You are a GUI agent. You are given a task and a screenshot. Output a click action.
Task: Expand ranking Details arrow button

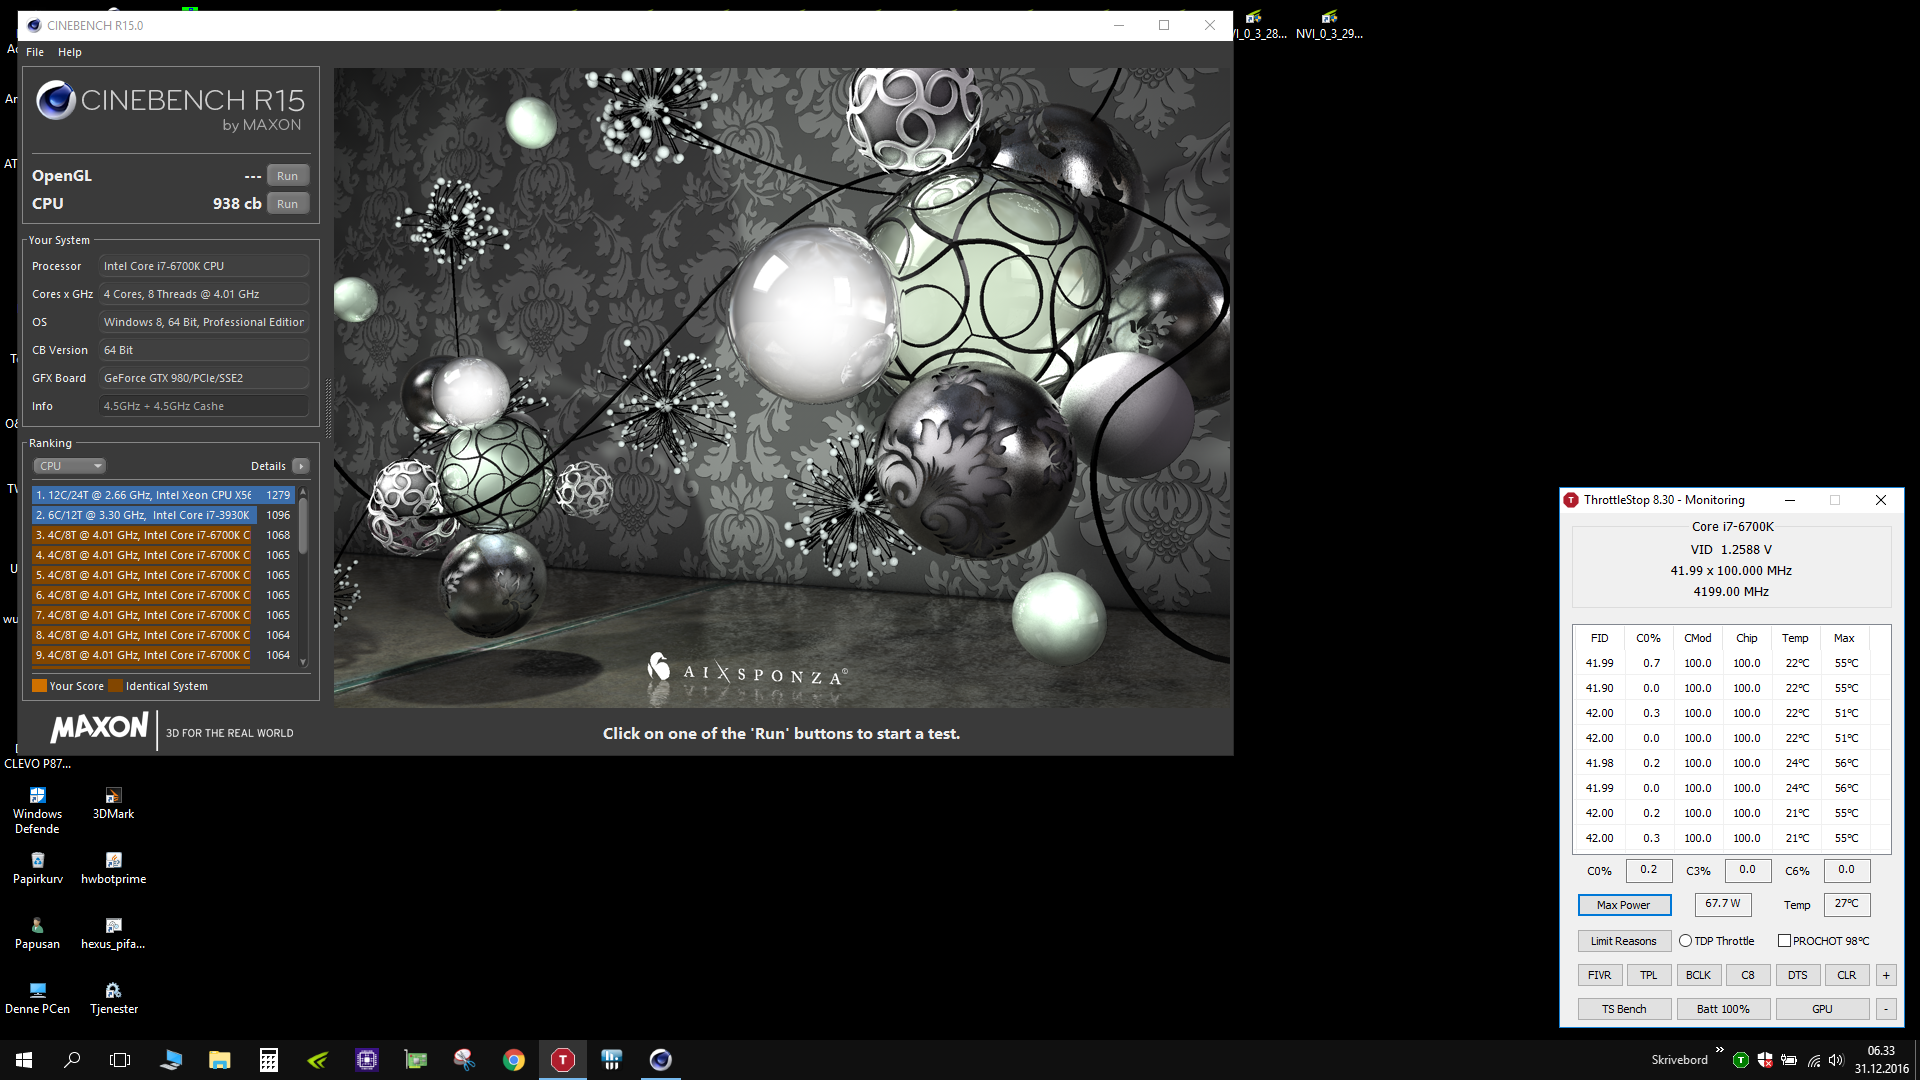[301, 466]
